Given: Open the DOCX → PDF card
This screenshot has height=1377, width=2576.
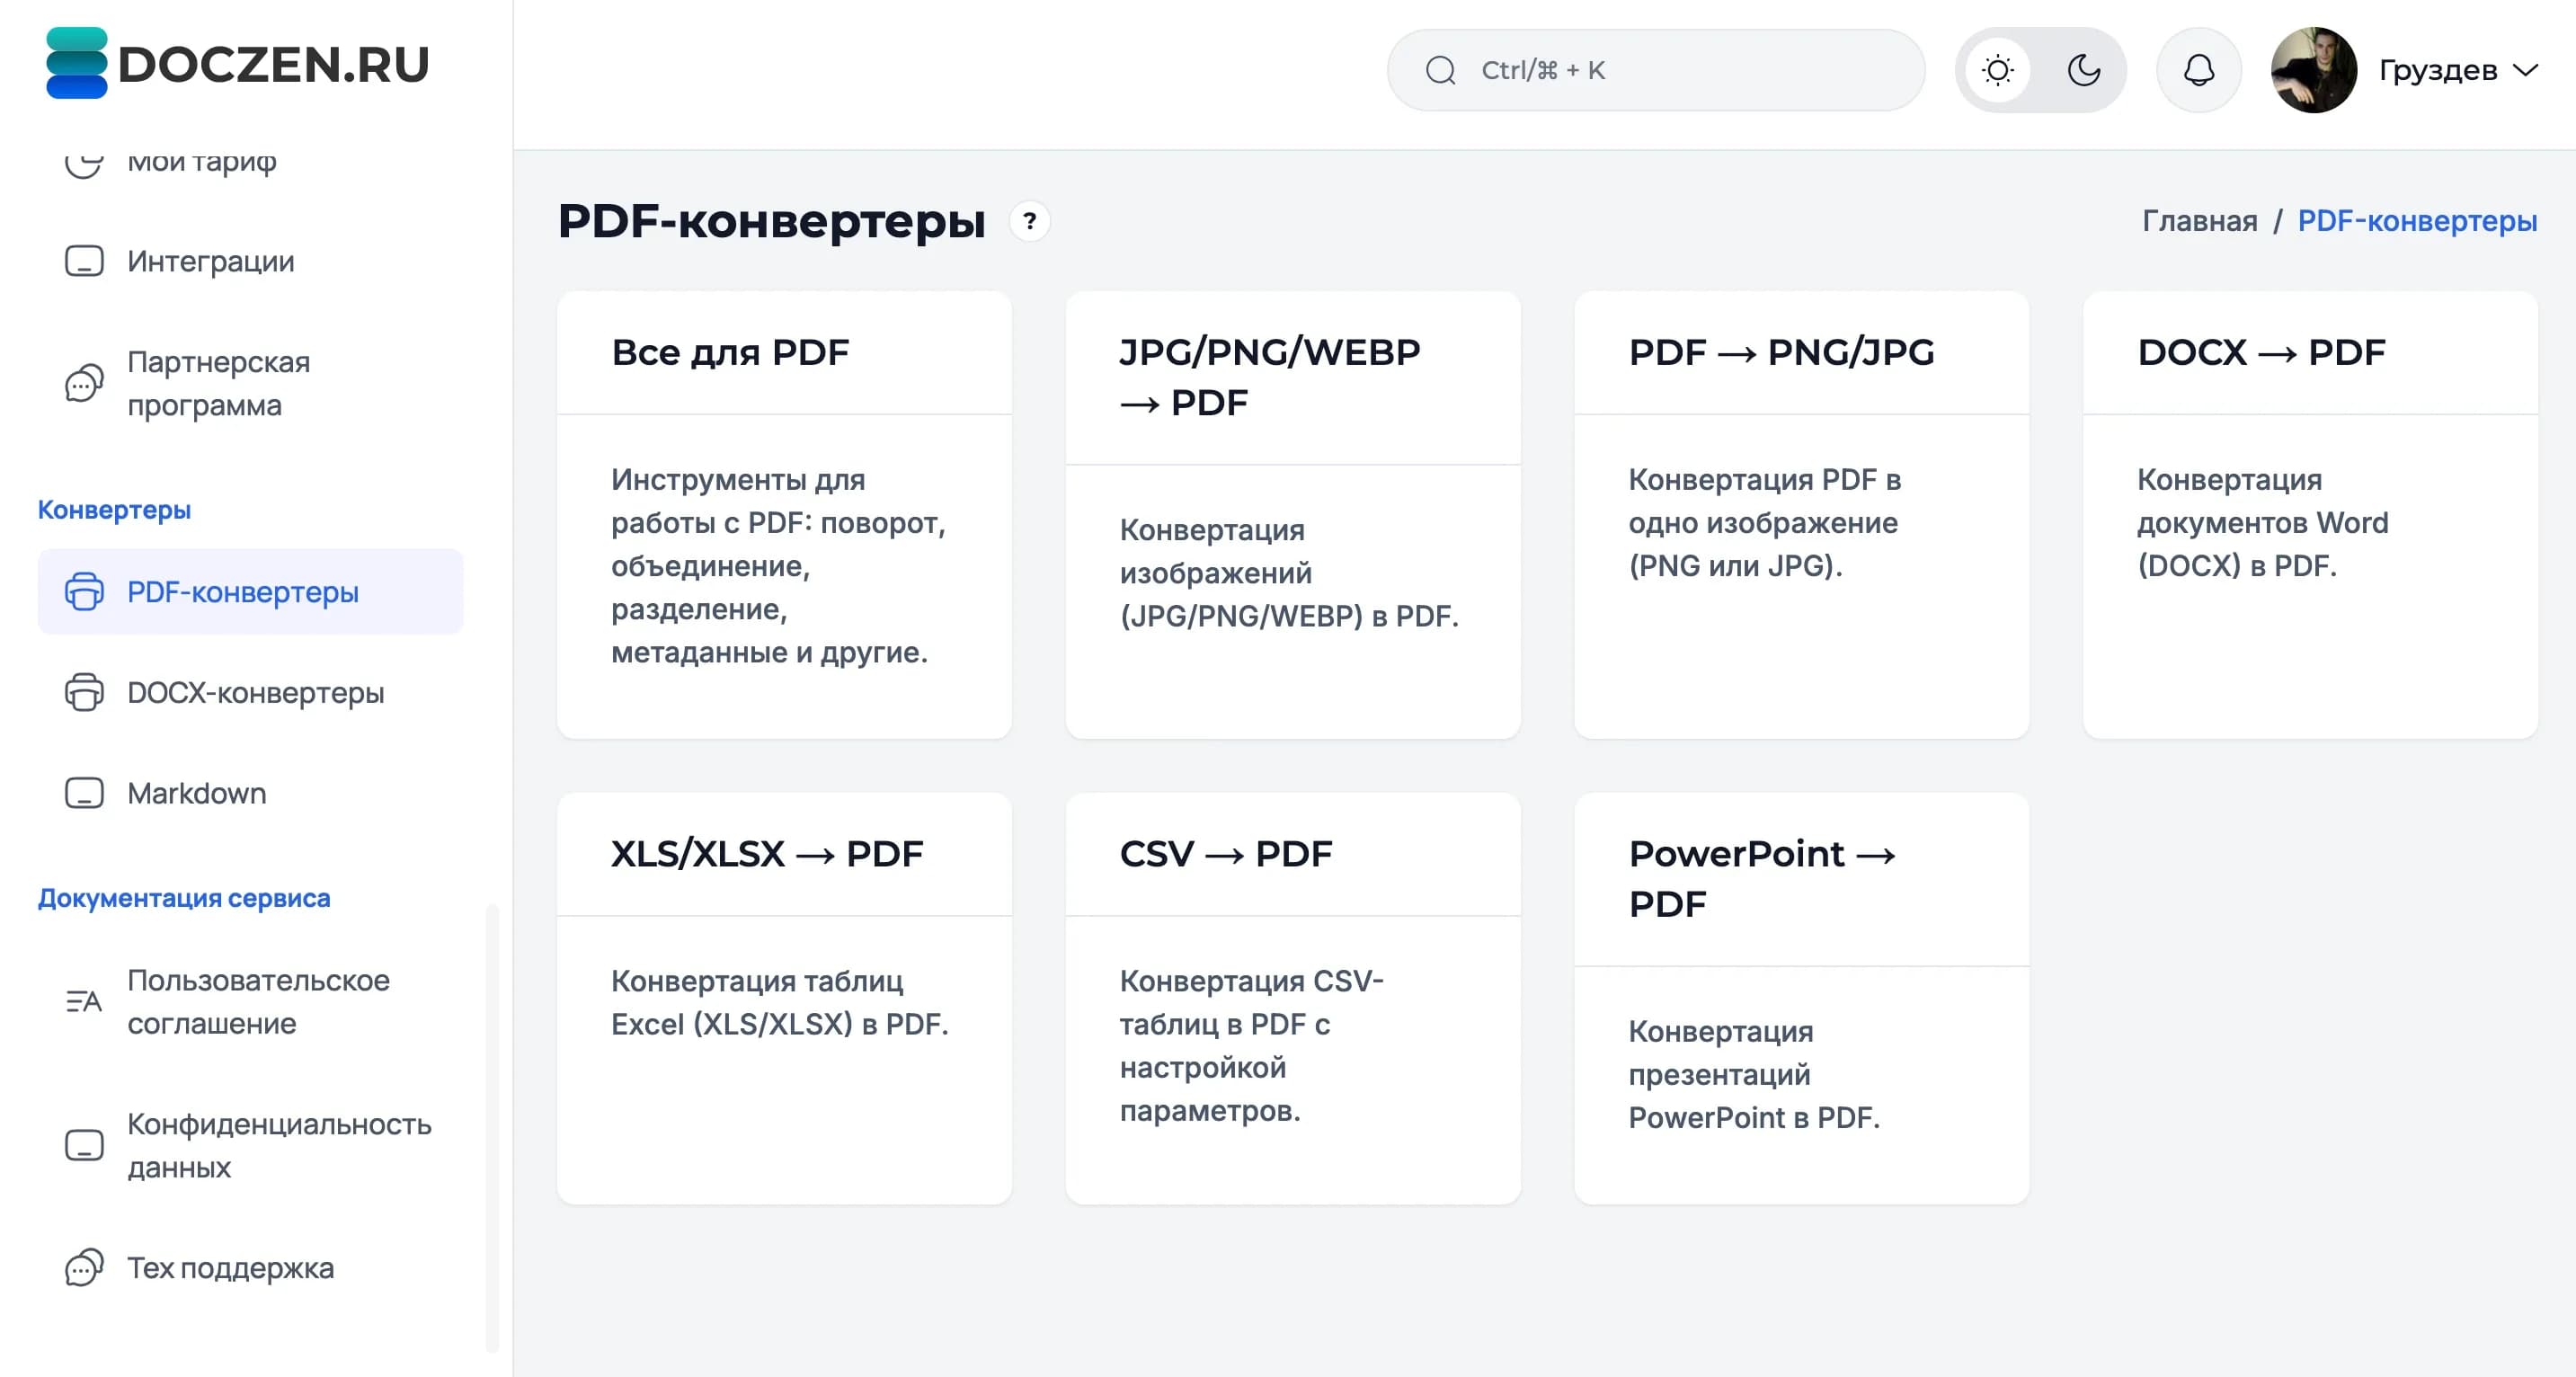Looking at the screenshot, I should coord(2310,515).
